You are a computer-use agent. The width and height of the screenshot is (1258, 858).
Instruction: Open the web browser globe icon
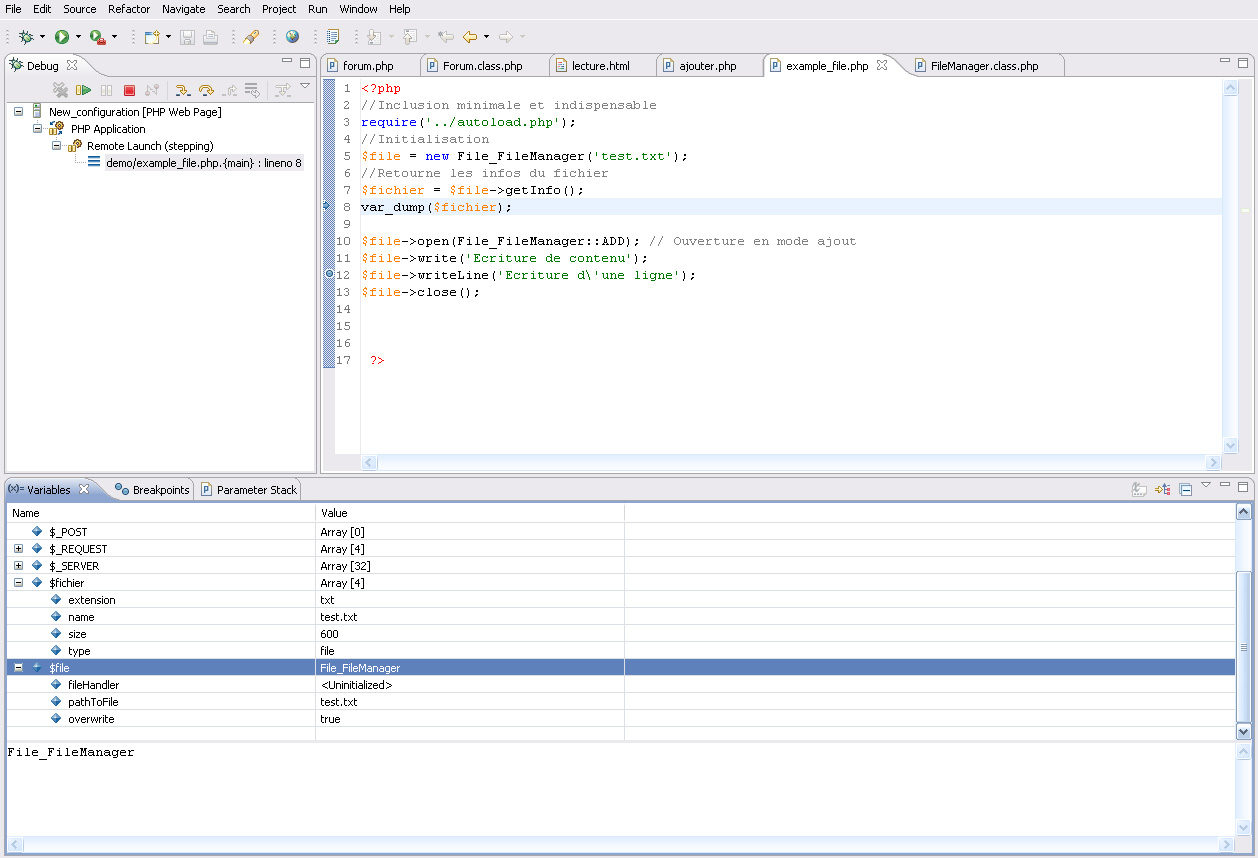(292, 37)
